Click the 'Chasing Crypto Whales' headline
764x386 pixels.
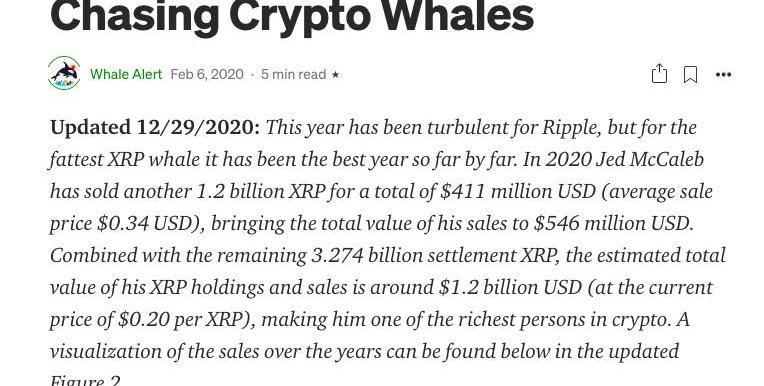coord(292,16)
